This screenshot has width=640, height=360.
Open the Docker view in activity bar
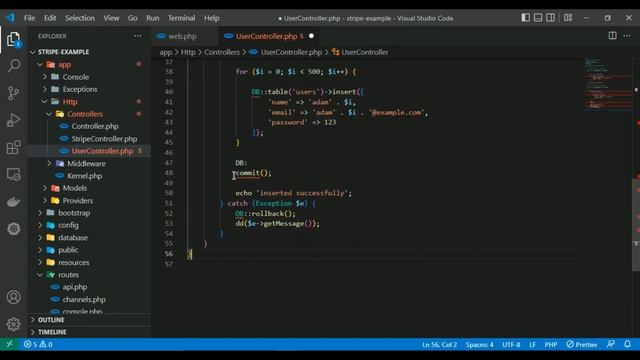click(13, 202)
